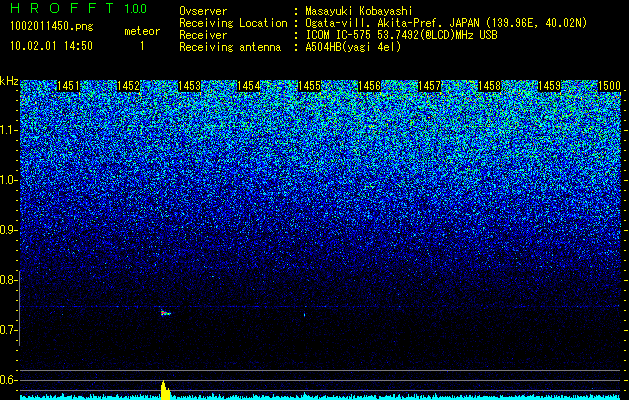Click the yellow meteor power peak

[x=165, y=390]
